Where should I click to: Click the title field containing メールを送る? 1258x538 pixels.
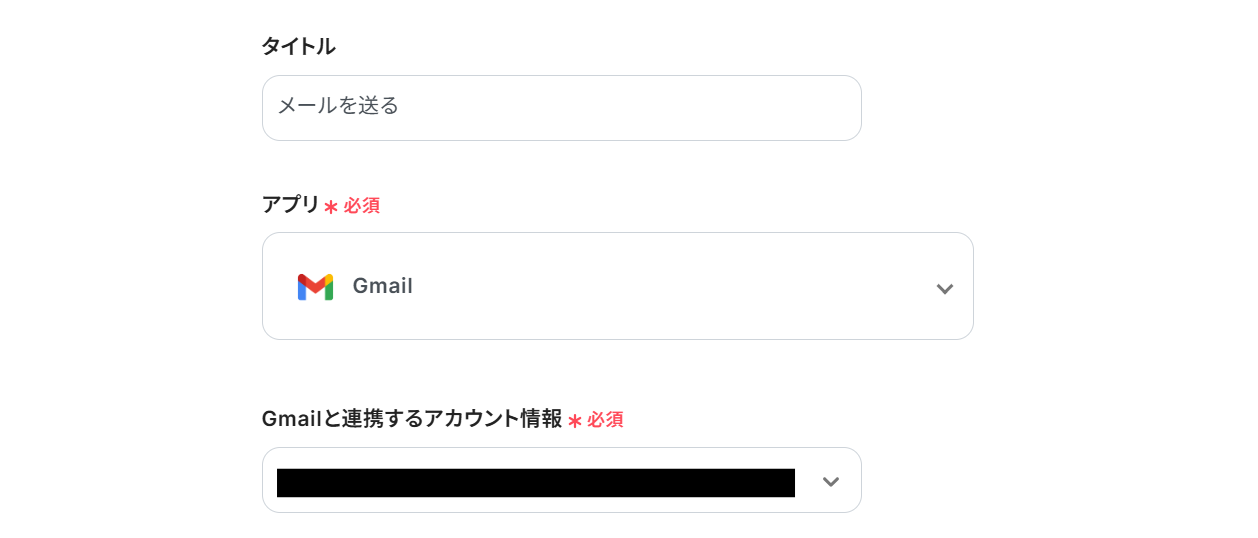(x=561, y=108)
